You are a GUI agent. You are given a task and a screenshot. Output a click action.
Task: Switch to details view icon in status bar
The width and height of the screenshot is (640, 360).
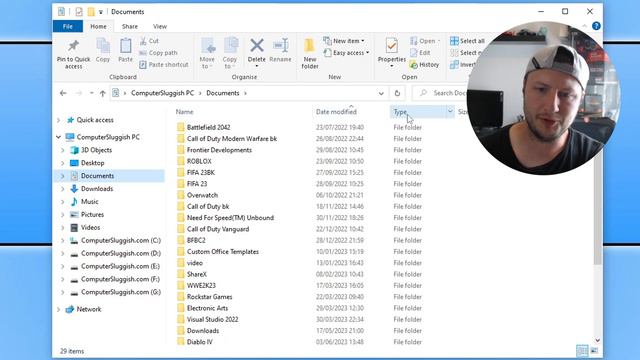[582, 351]
